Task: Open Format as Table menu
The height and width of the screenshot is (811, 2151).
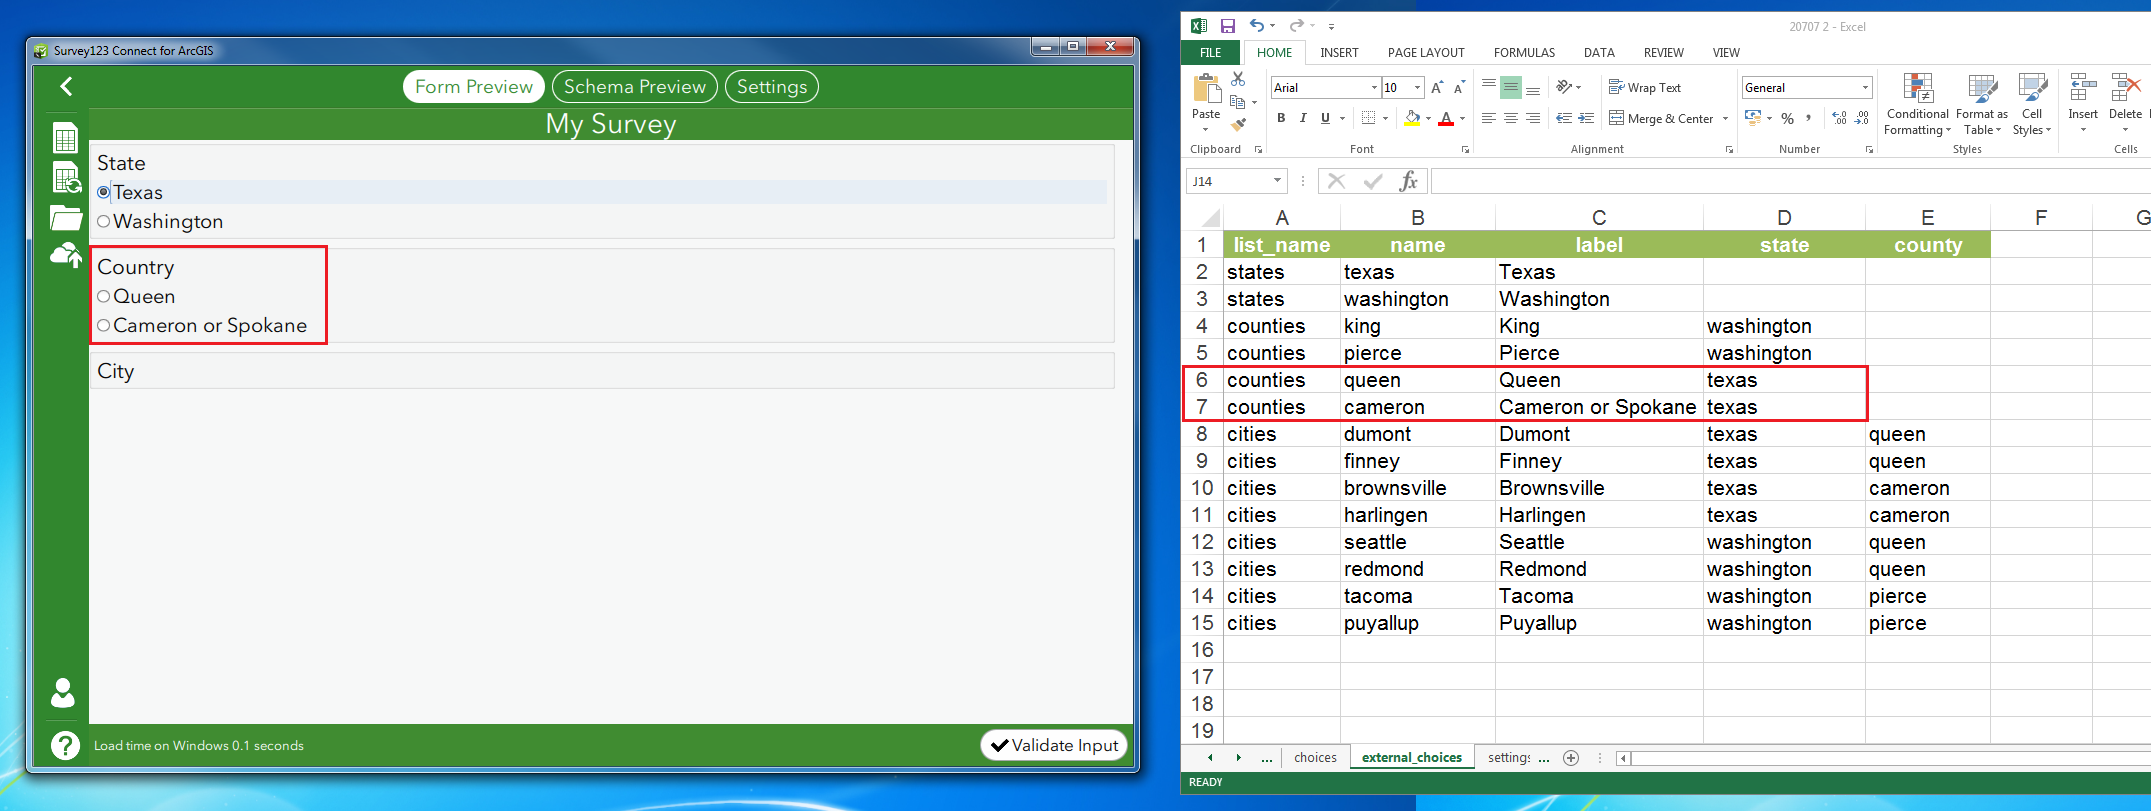Action: (x=1982, y=104)
